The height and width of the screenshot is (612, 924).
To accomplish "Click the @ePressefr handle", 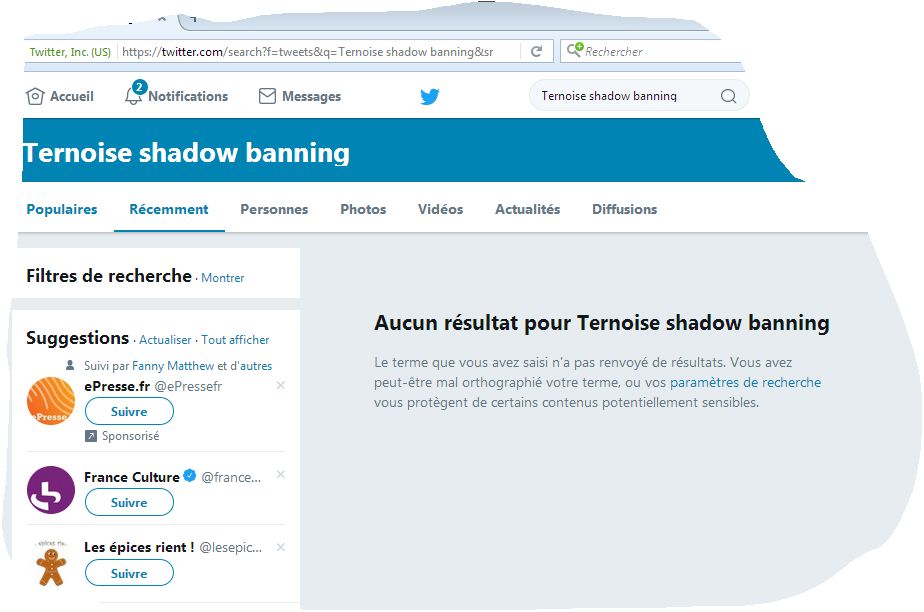I will point(188,386).
